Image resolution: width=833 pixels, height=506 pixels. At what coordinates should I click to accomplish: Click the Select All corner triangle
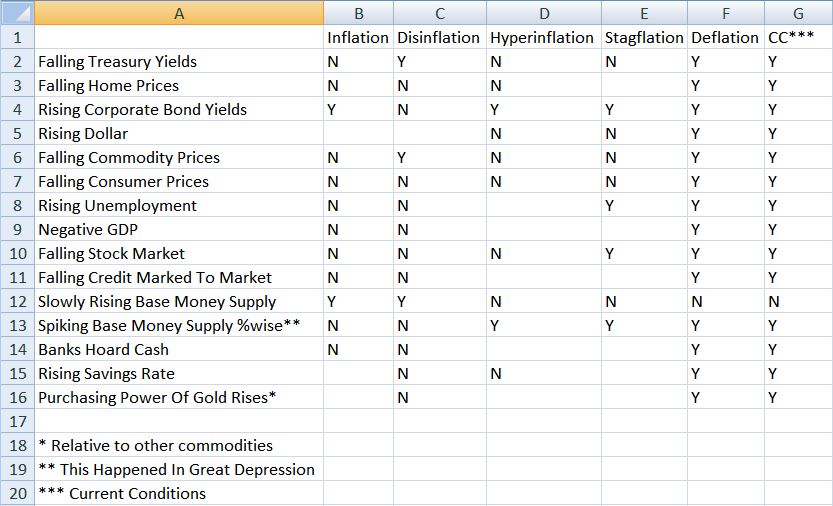pos(18,13)
